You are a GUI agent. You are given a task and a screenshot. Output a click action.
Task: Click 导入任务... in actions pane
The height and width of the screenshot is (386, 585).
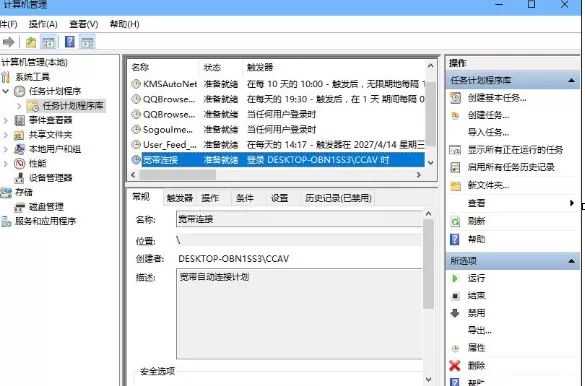tap(488, 132)
